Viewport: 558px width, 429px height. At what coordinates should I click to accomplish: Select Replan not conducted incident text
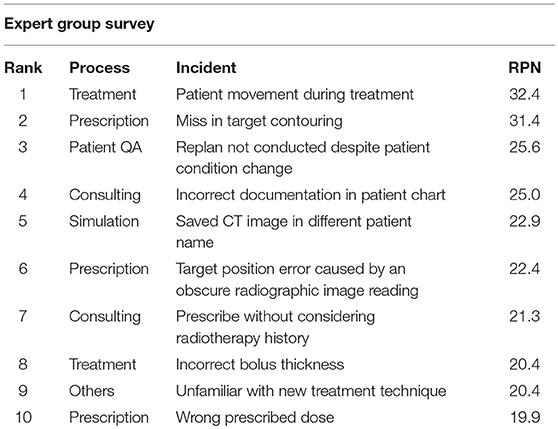pos(303,158)
